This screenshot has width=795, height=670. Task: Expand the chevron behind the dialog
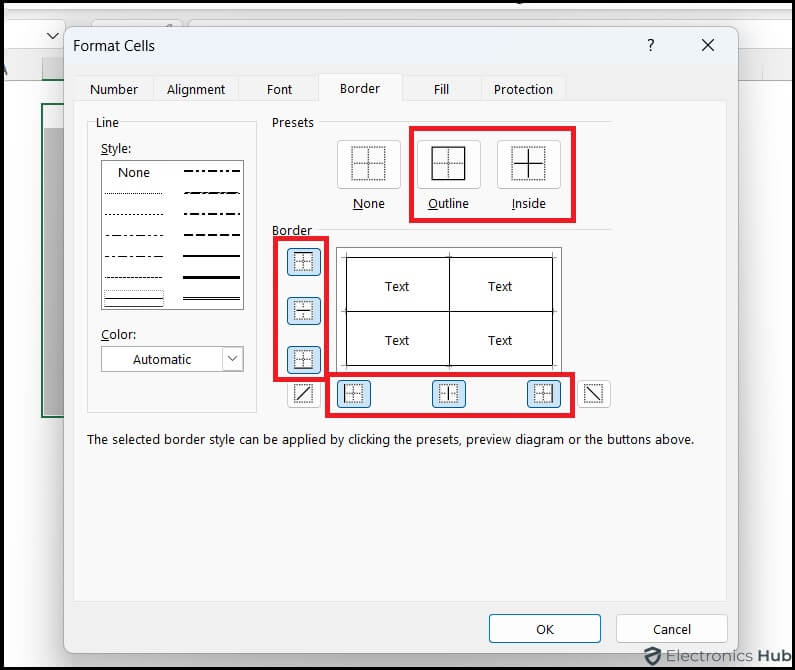52,36
